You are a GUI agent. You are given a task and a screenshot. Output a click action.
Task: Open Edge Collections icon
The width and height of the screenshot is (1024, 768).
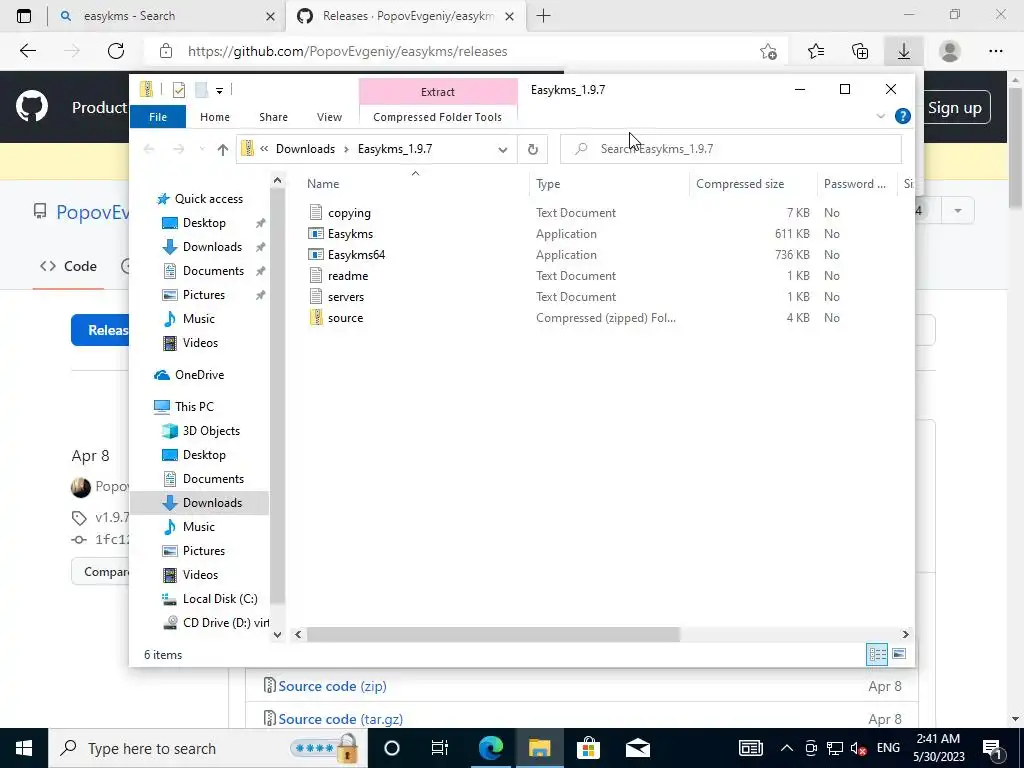pyautogui.click(x=860, y=51)
